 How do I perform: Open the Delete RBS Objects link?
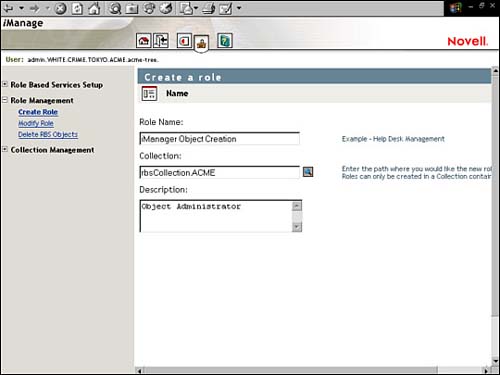(x=48, y=134)
